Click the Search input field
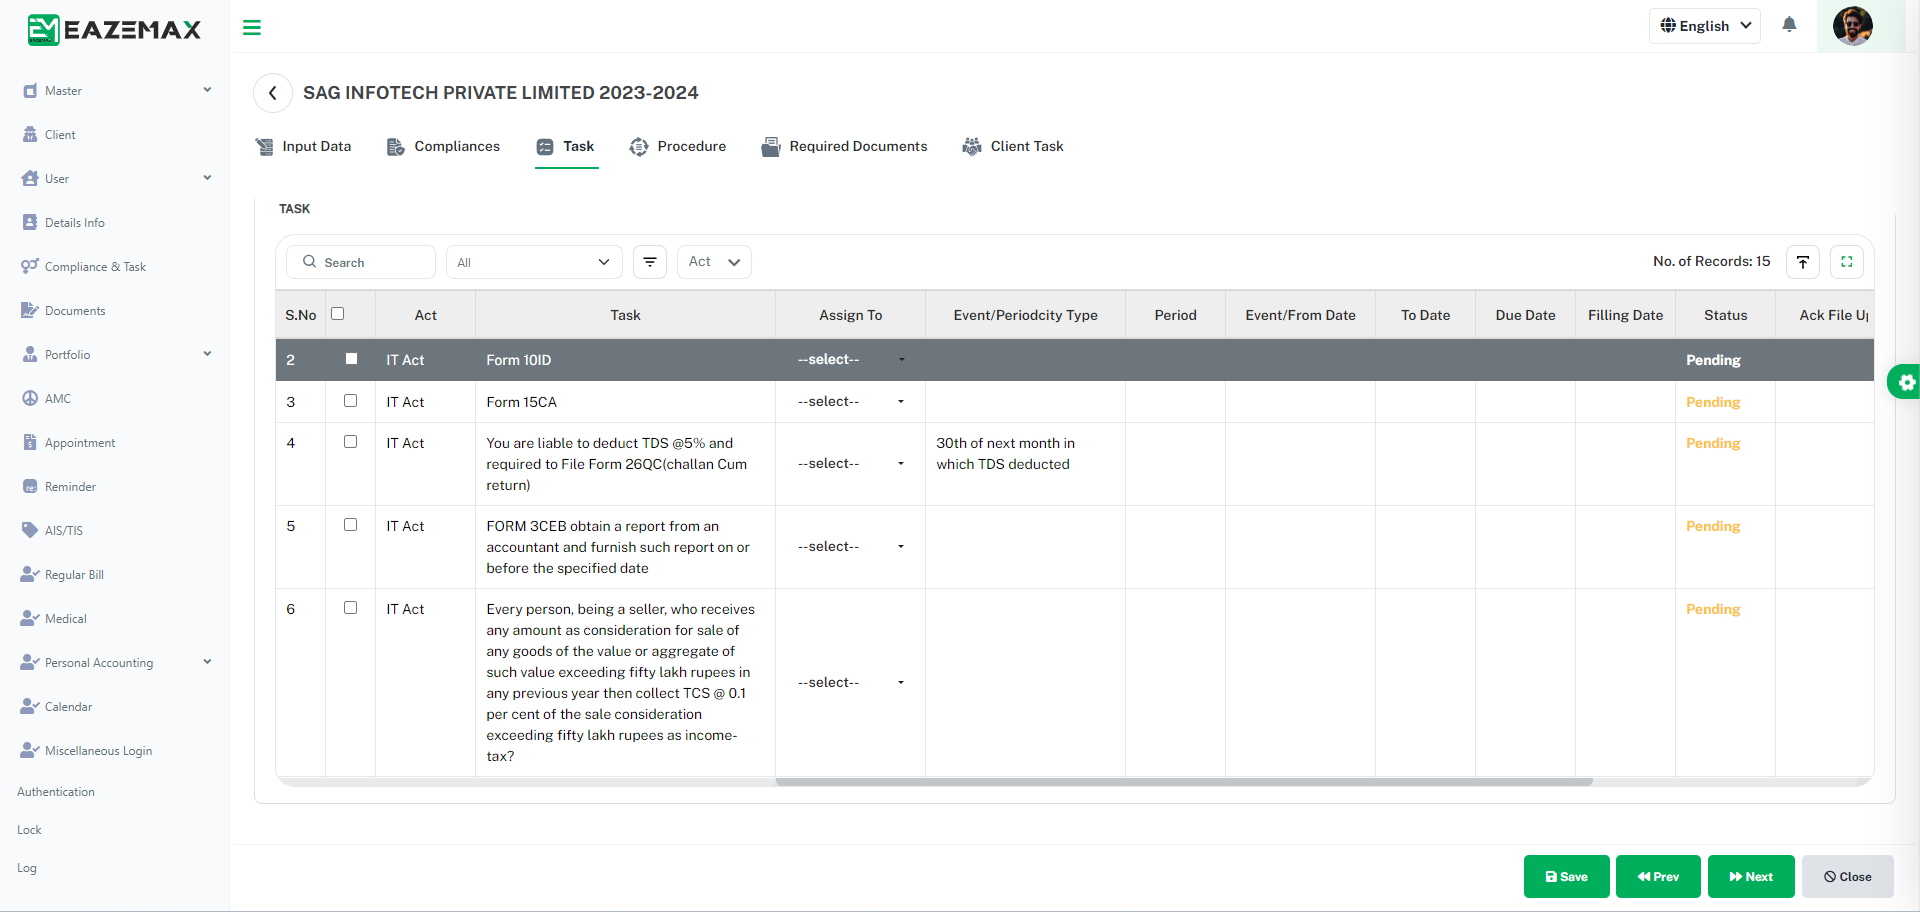The height and width of the screenshot is (912, 1920). [361, 262]
